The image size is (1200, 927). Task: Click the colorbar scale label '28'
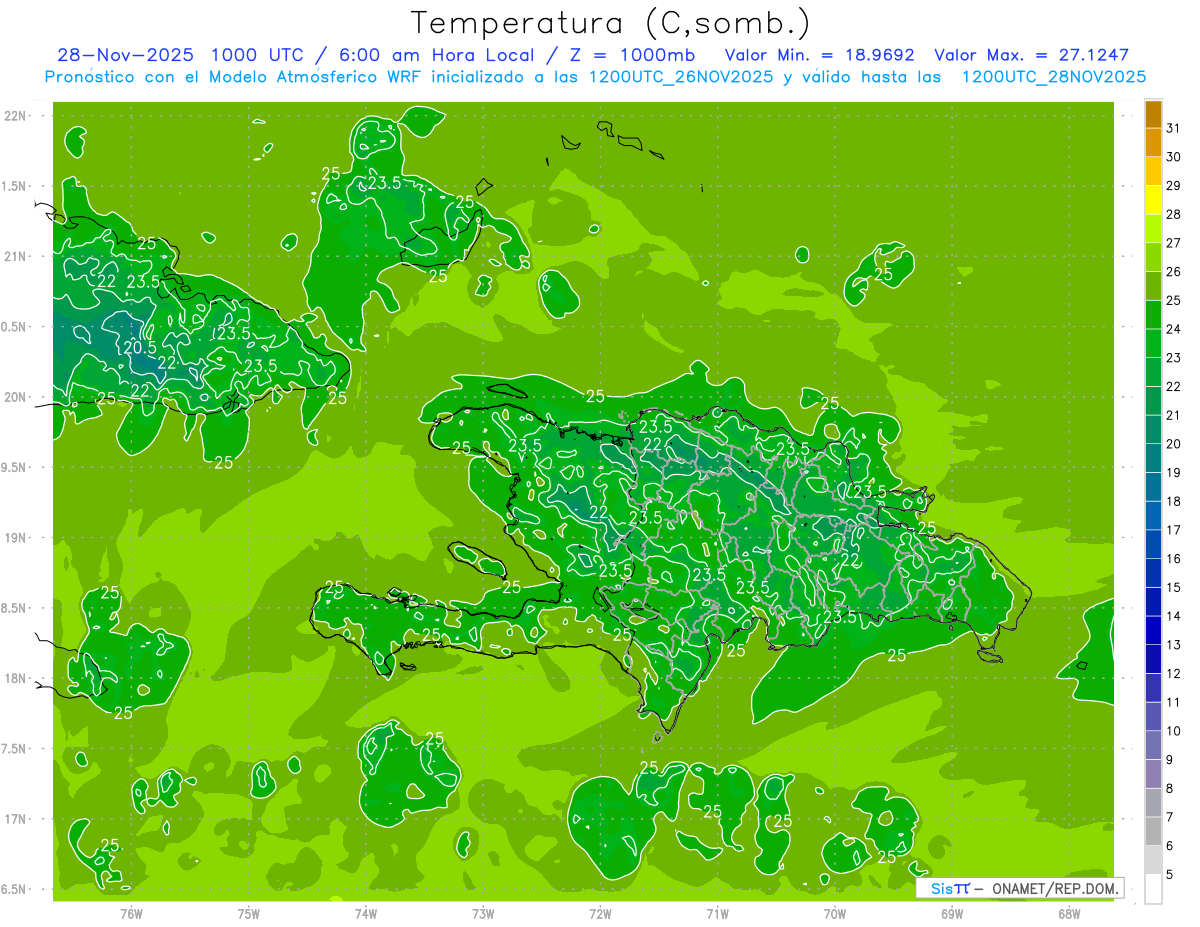1173,214
